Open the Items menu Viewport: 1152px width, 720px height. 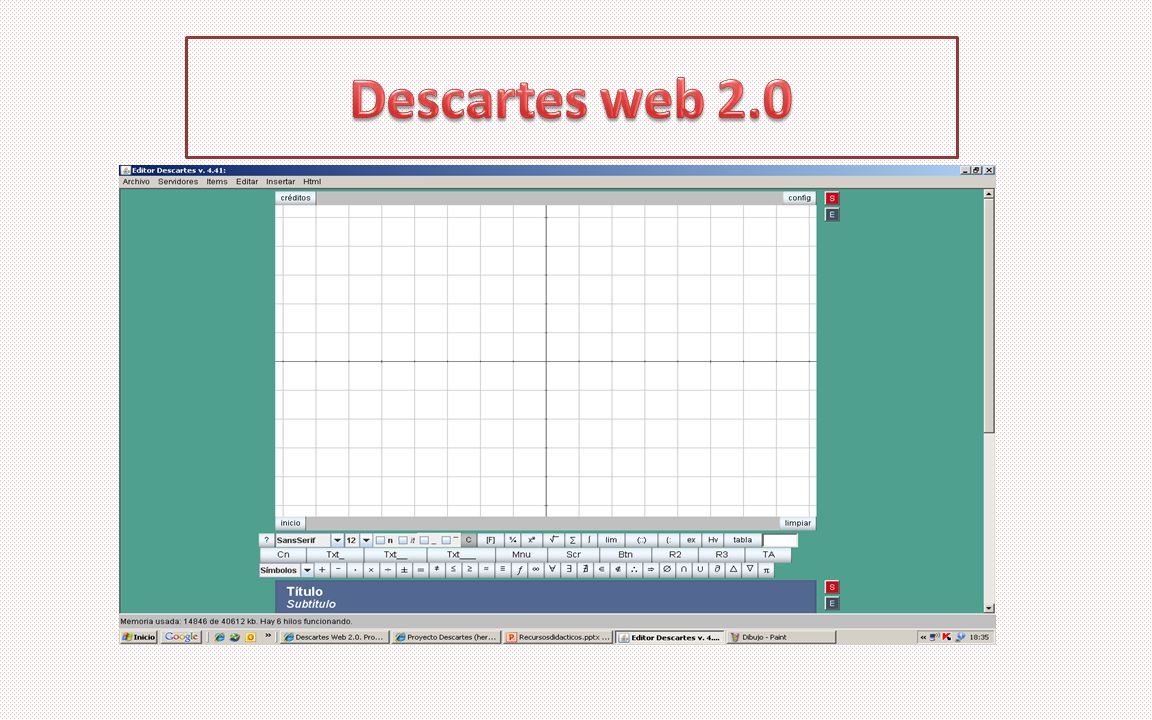(x=217, y=181)
